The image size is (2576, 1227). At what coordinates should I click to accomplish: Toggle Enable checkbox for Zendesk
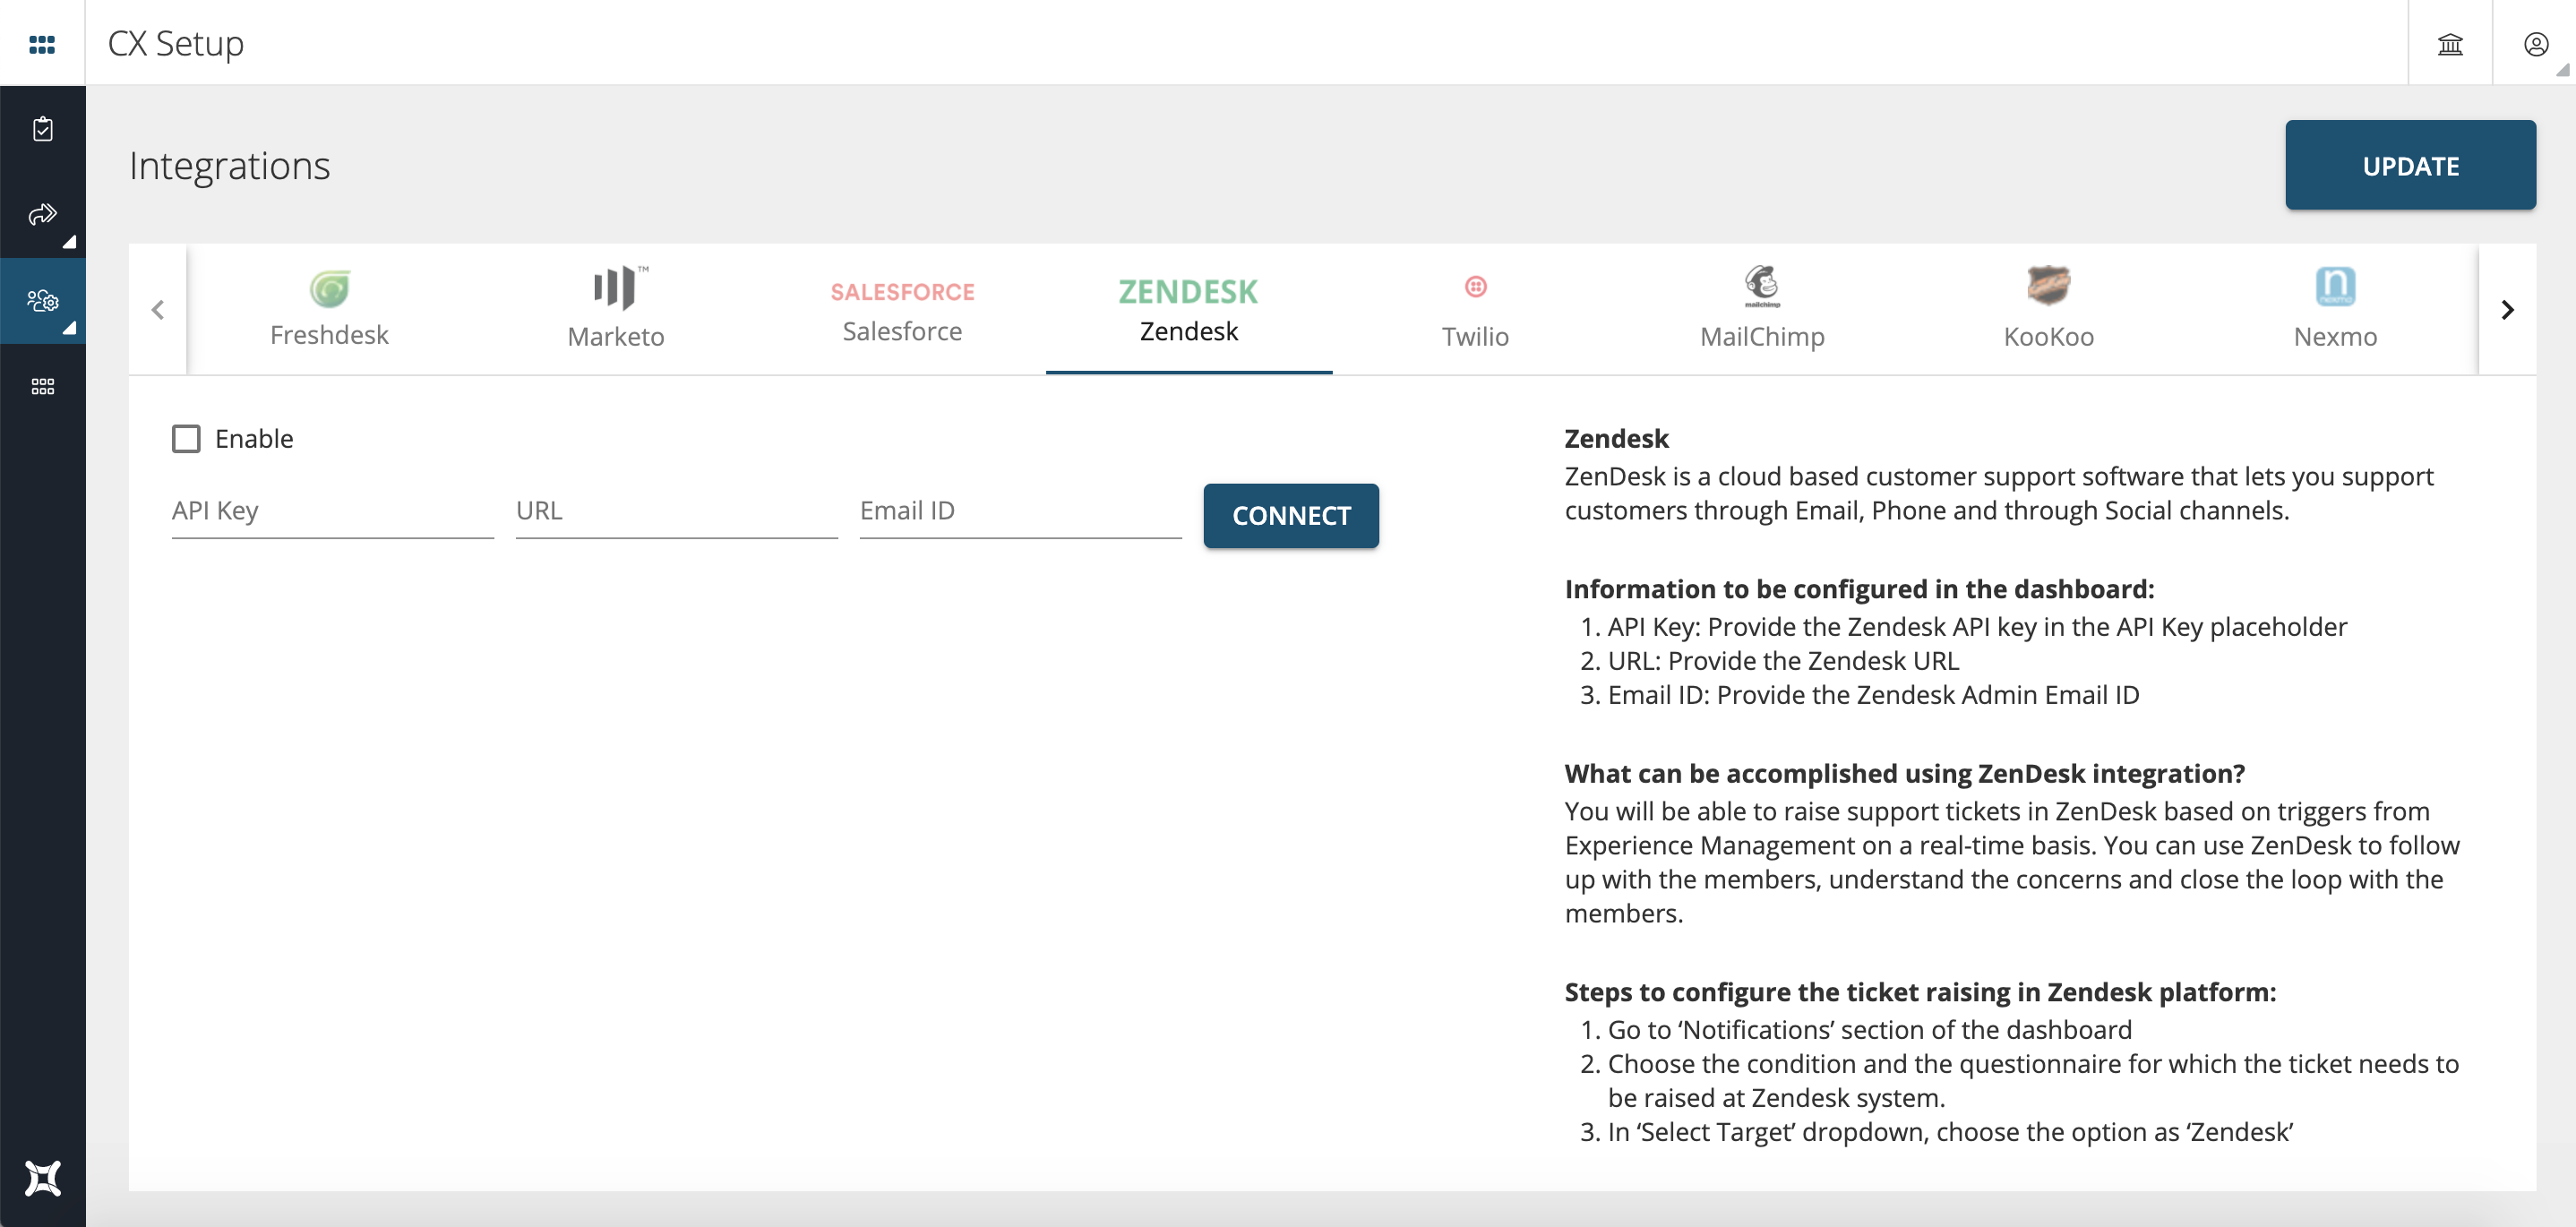[x=185, y=439]
